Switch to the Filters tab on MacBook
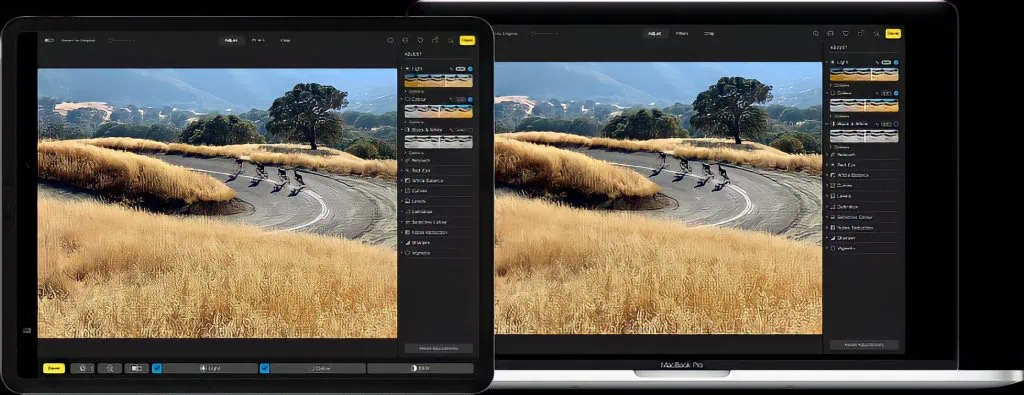The image size is (1024, 395). pyautogui.click(x=682, y=33)
